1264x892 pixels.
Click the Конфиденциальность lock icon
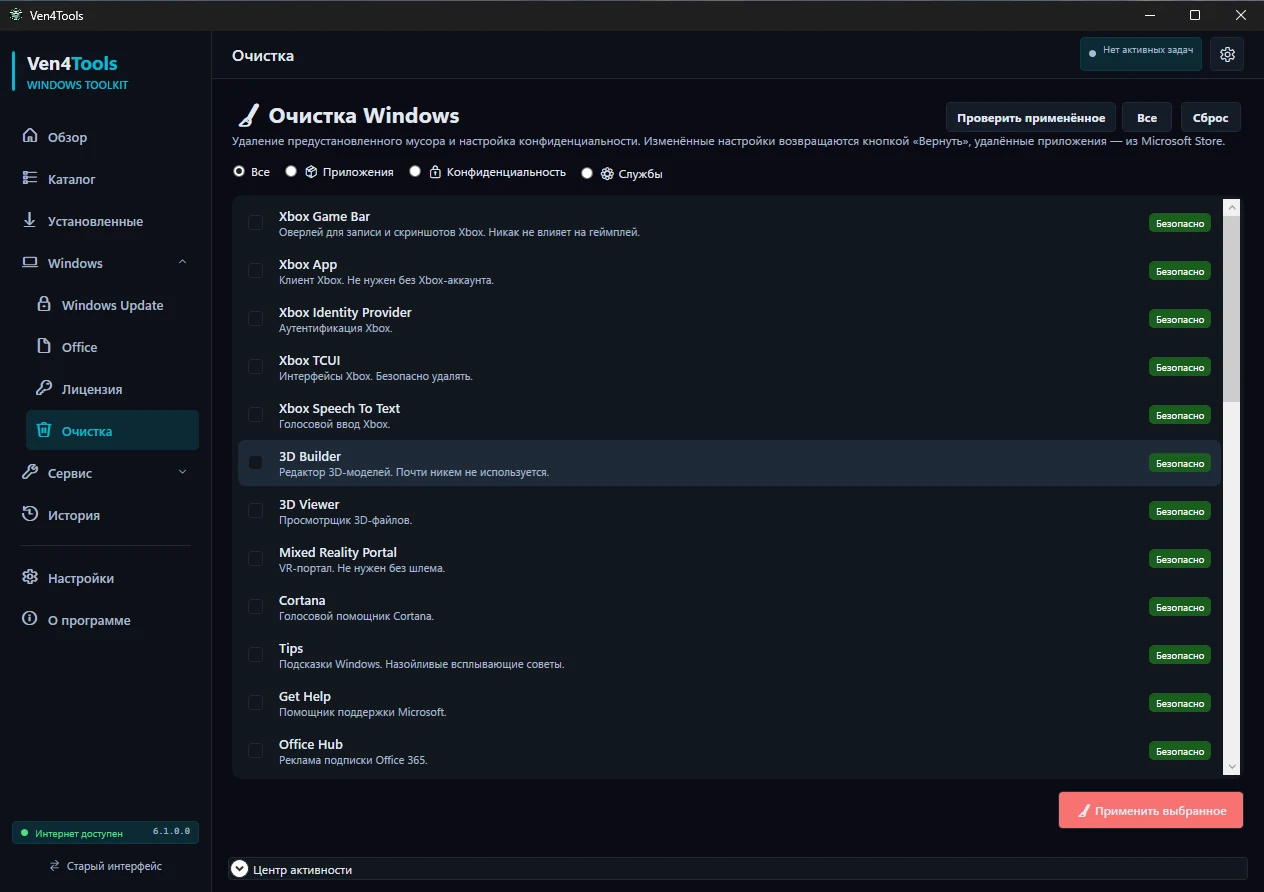tap(435, 172)
